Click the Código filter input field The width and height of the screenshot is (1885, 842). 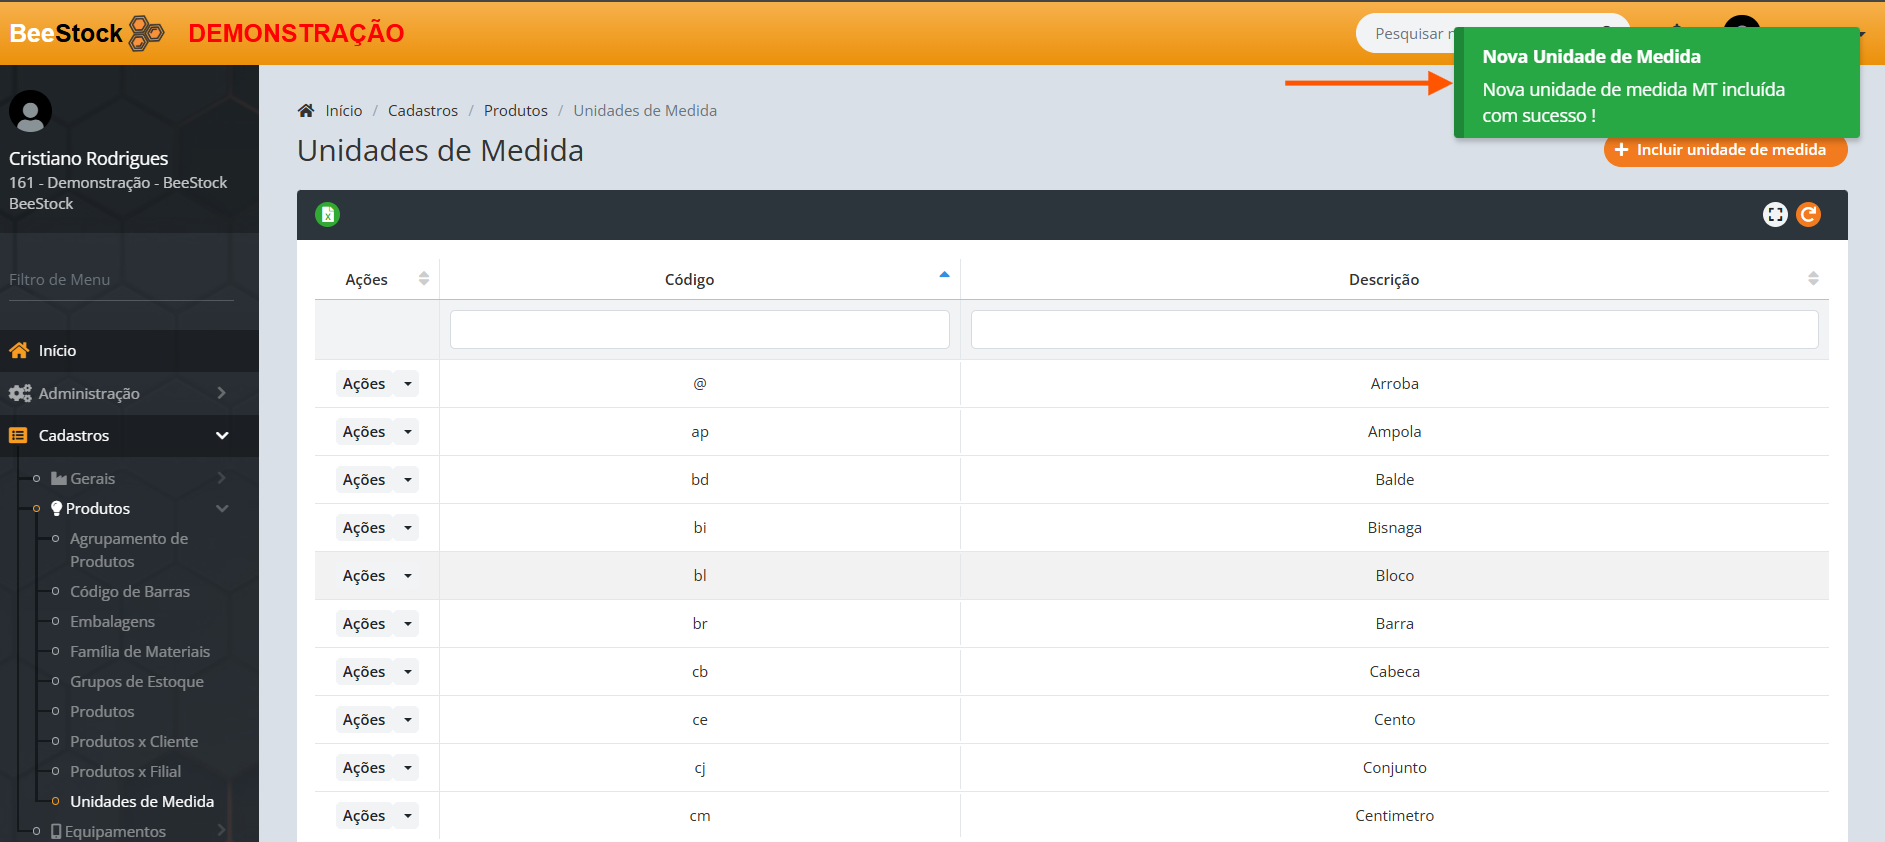point(699,329)
